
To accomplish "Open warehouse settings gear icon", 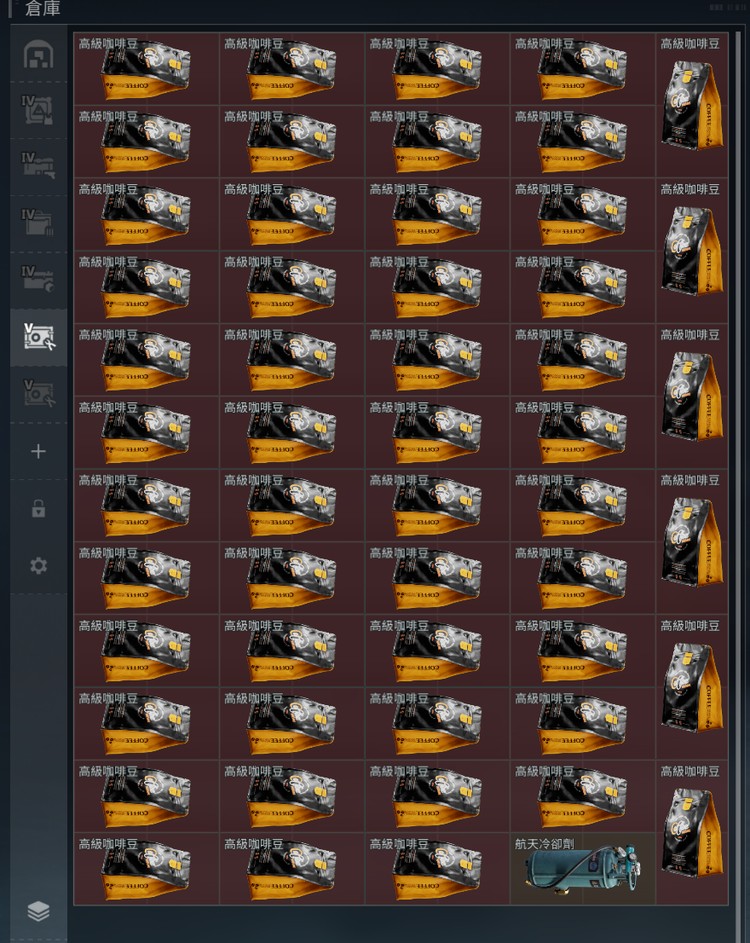I will coord(38,565).
